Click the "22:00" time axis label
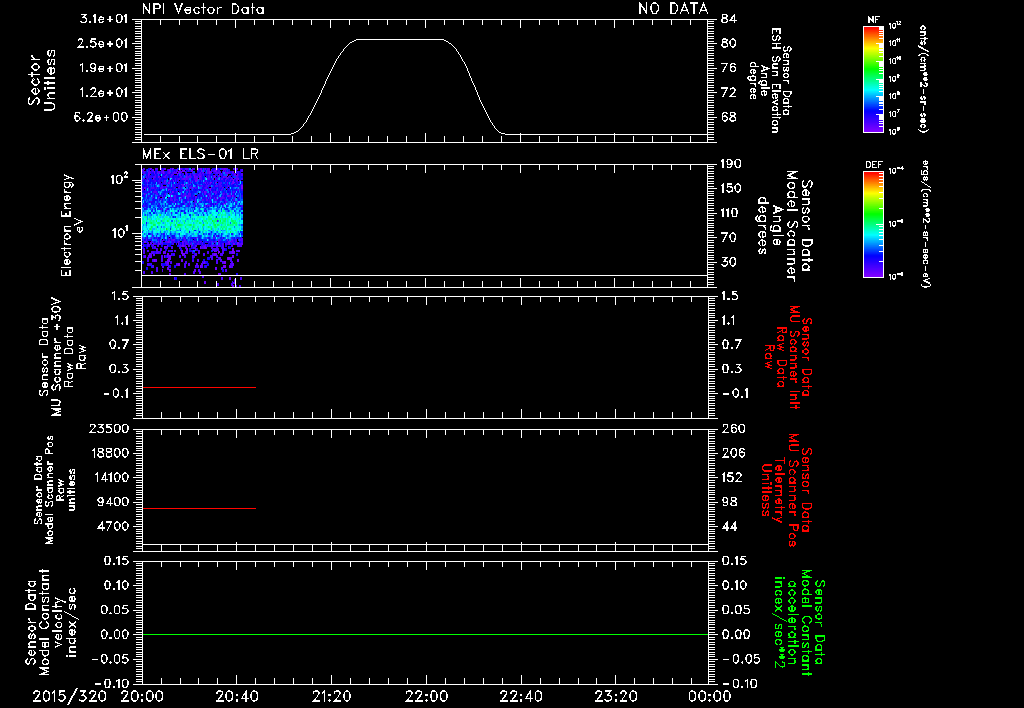Screen dimensions: 1024x708 coord(426,697)
